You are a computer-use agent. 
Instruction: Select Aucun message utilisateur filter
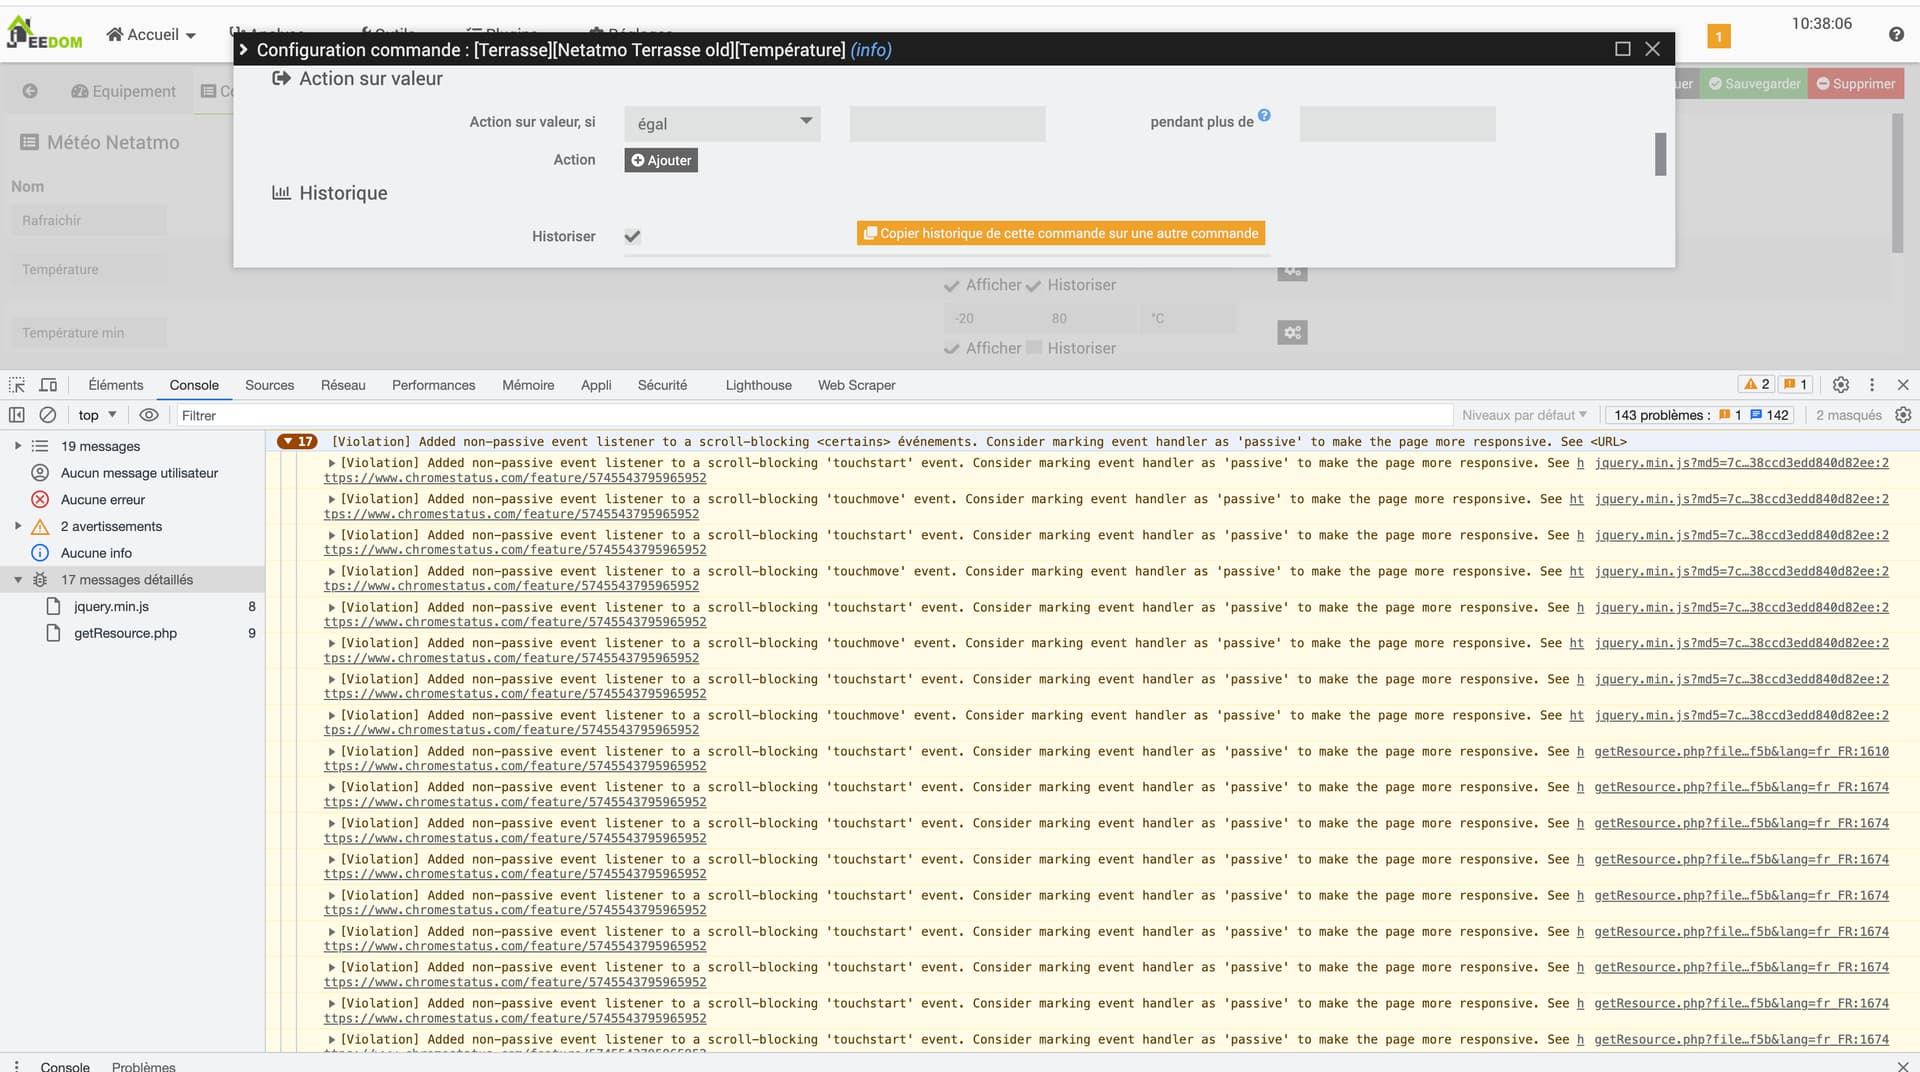[139, 473]
